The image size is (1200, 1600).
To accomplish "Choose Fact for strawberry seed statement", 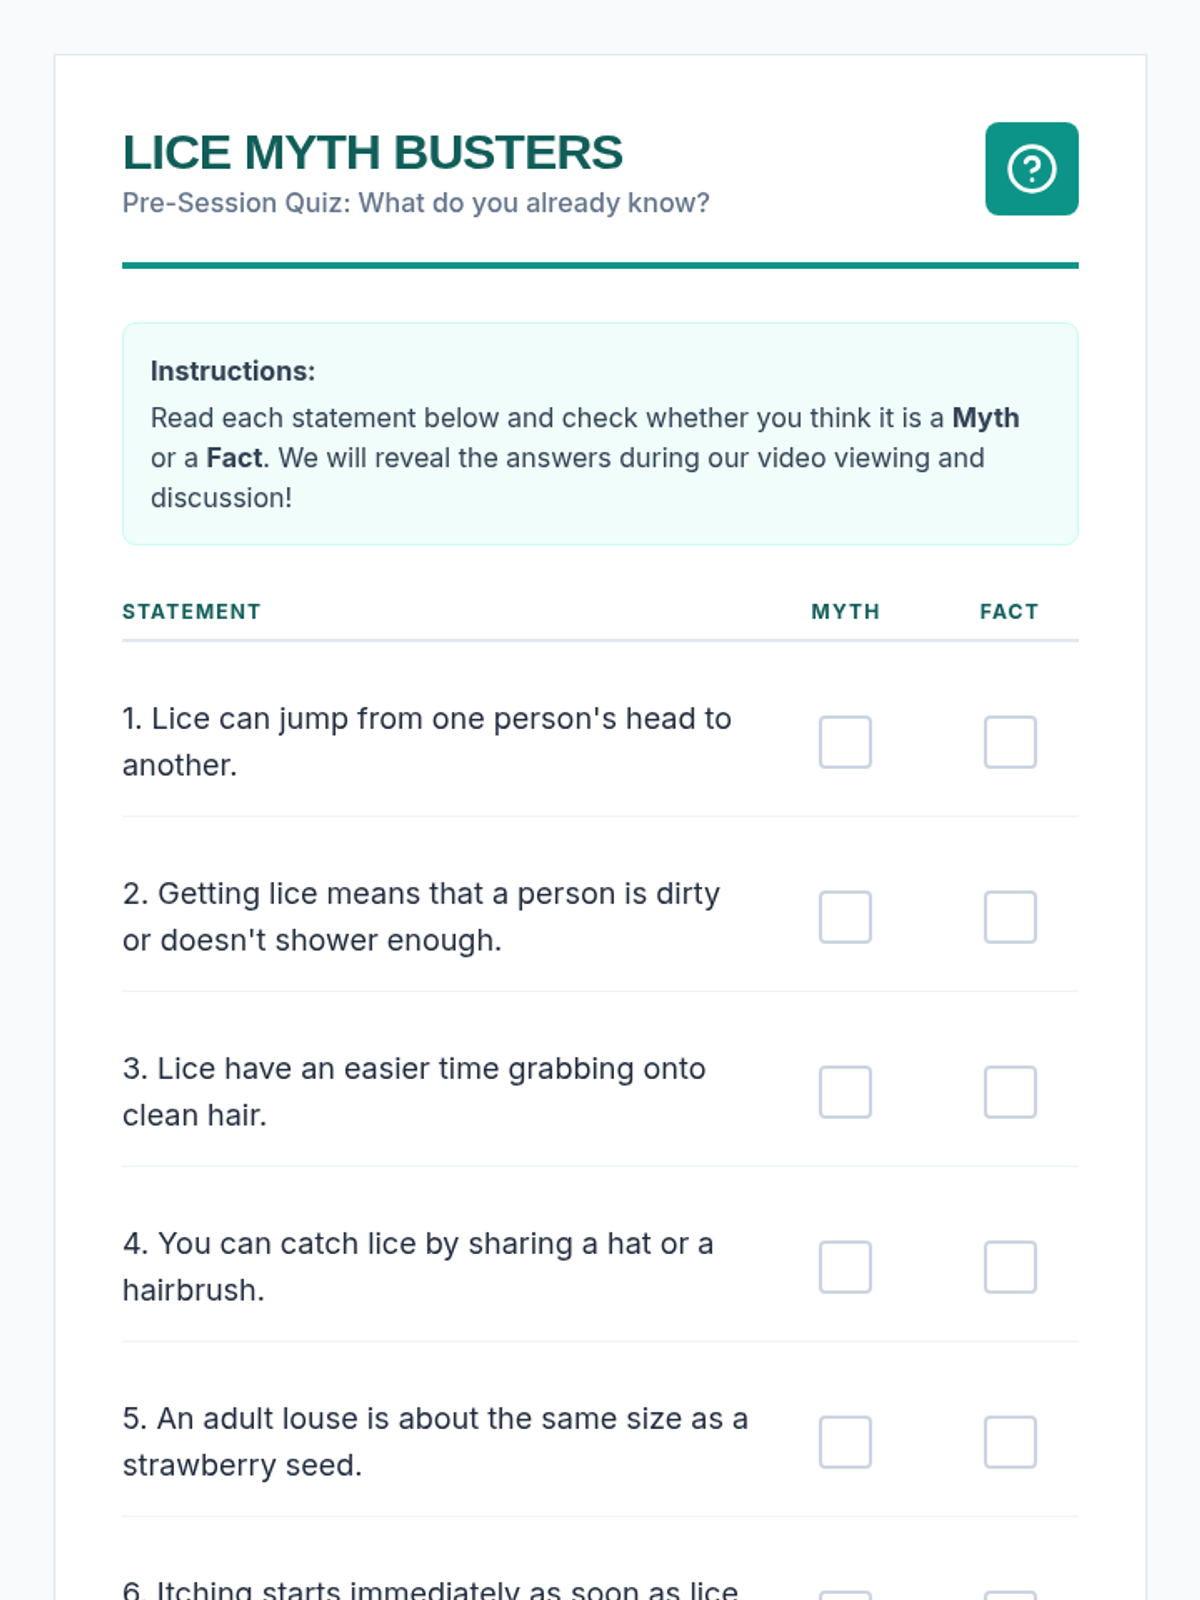I will coord(1010,1442).
